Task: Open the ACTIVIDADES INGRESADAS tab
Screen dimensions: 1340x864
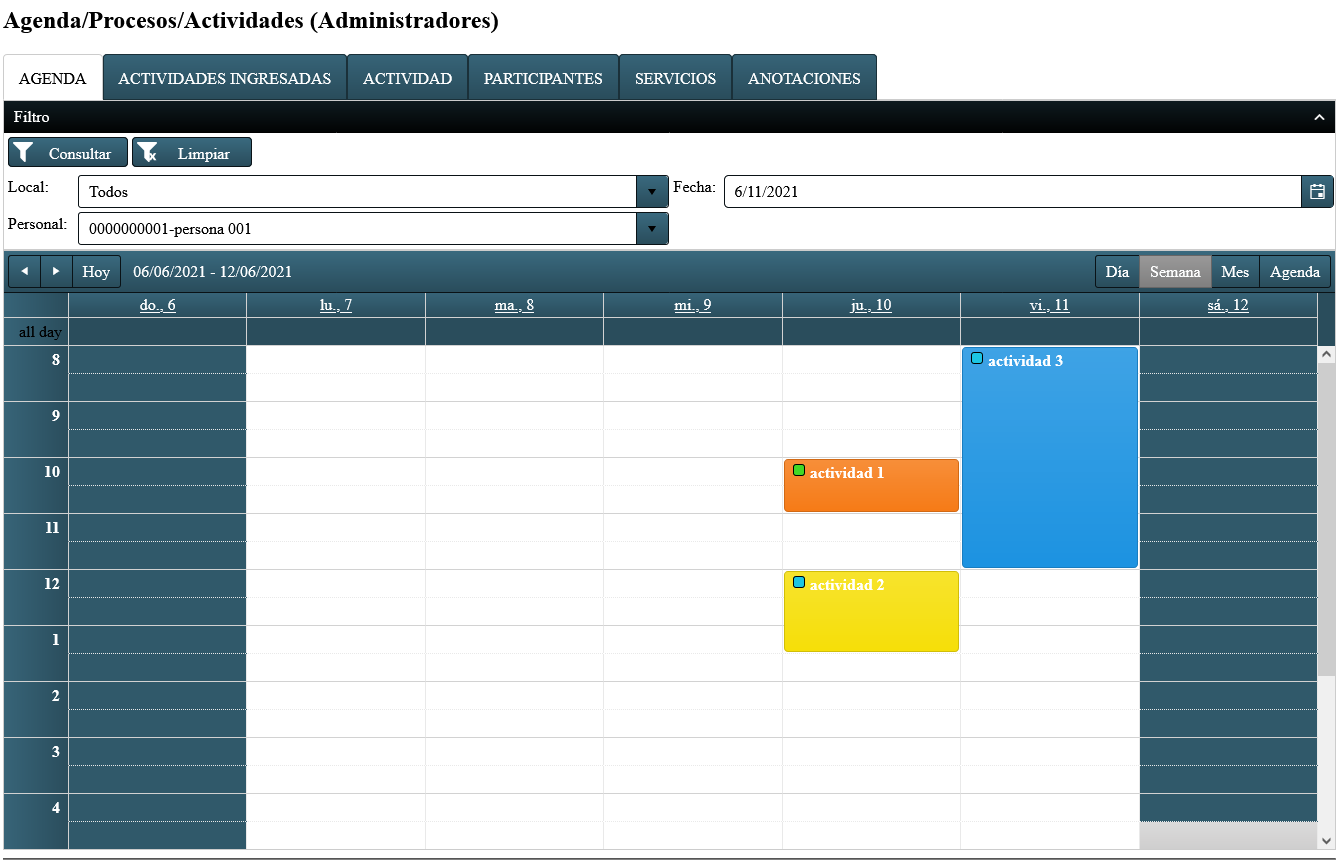Action: coord(225,78)
